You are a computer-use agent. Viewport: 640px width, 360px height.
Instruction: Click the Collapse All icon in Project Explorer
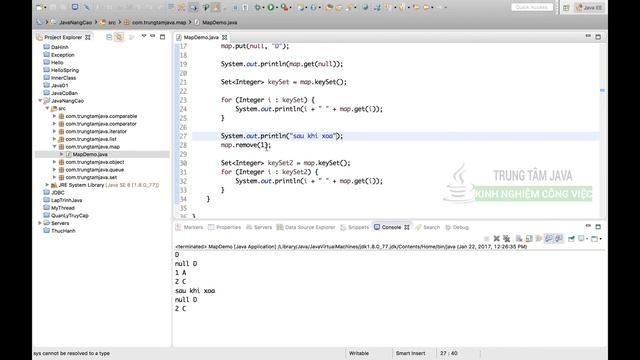[109, 37]
